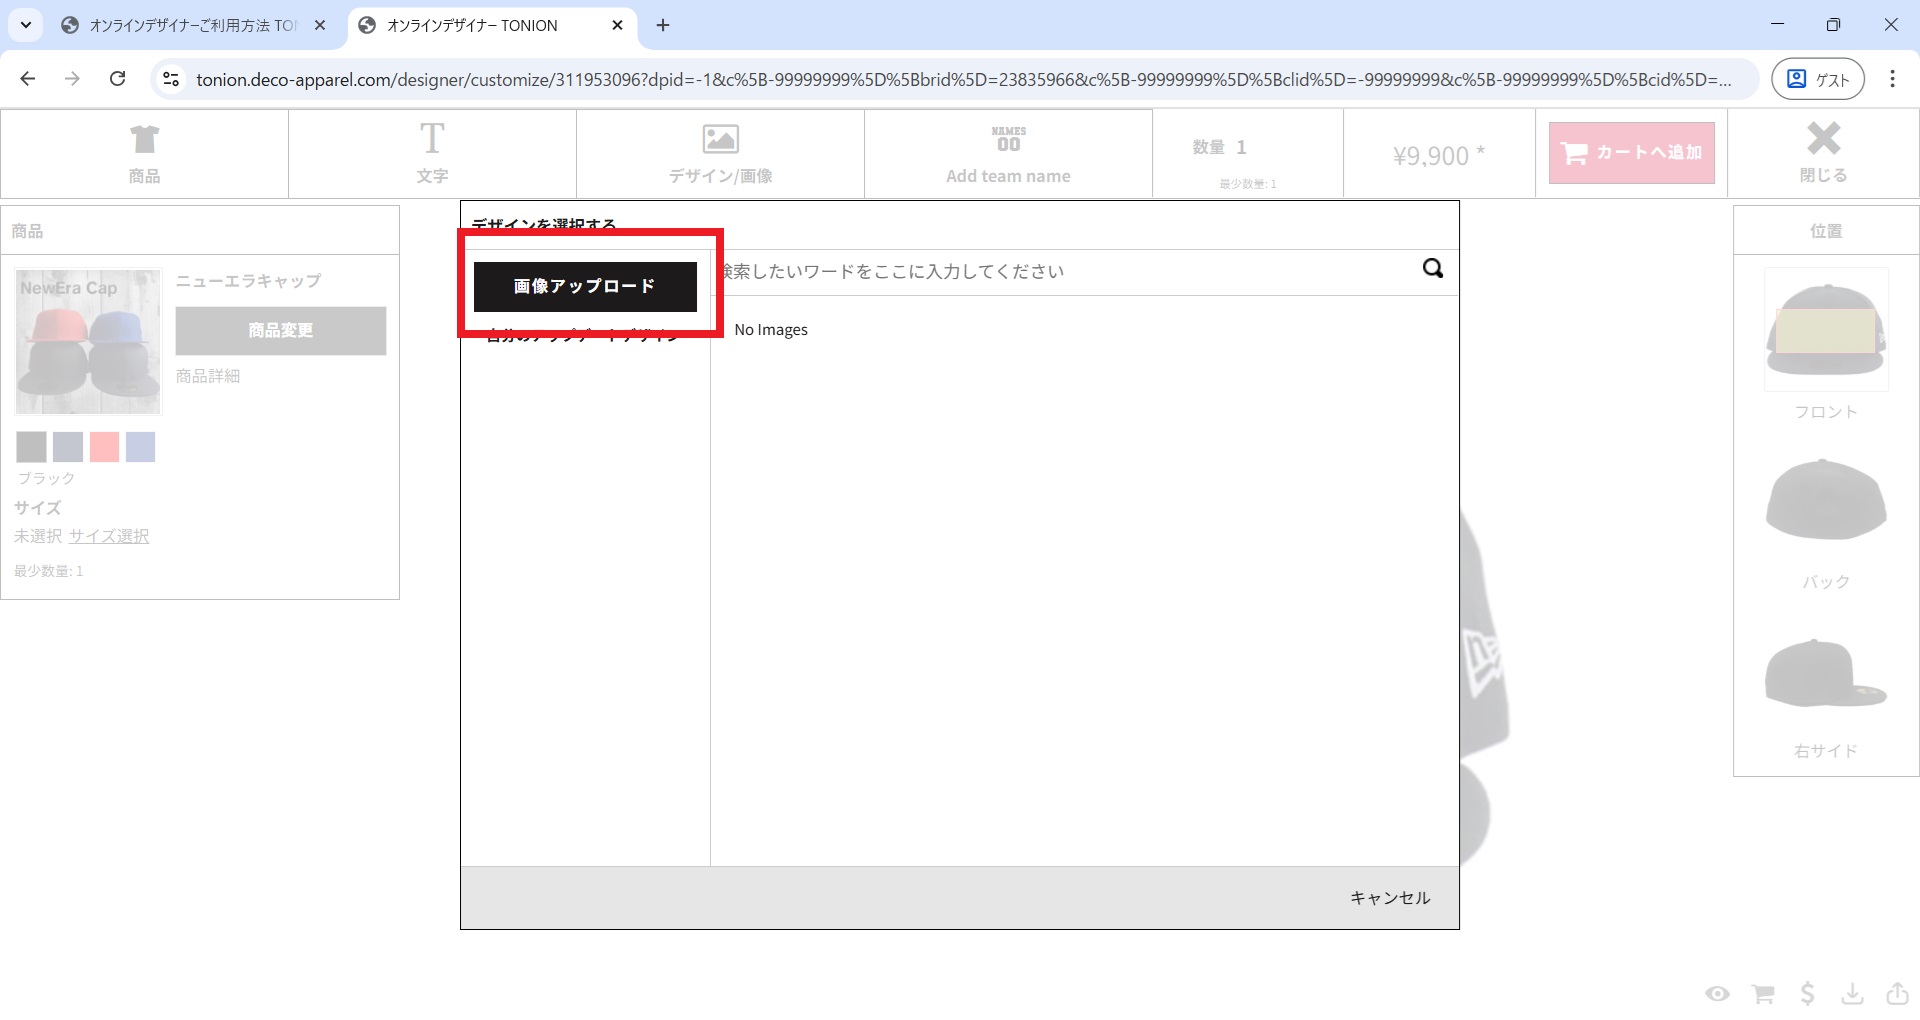Focus the design keyword search field

coord(1065,272)
